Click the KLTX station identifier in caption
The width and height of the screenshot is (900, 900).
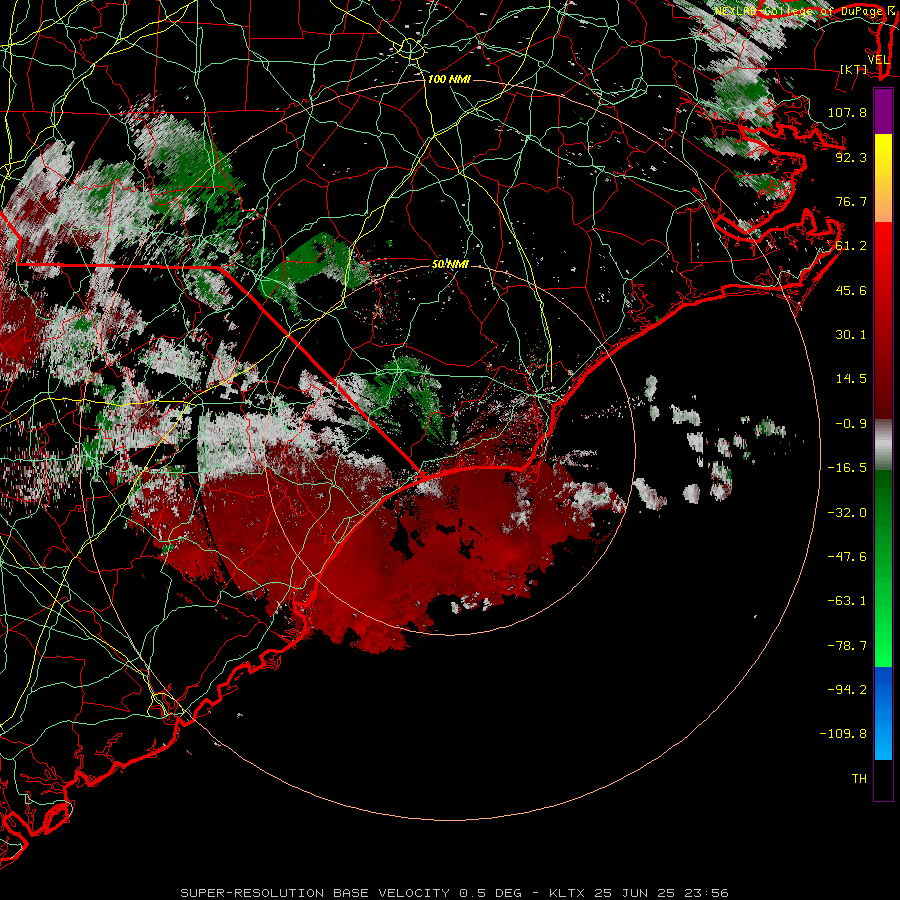(x=568, y=893)
